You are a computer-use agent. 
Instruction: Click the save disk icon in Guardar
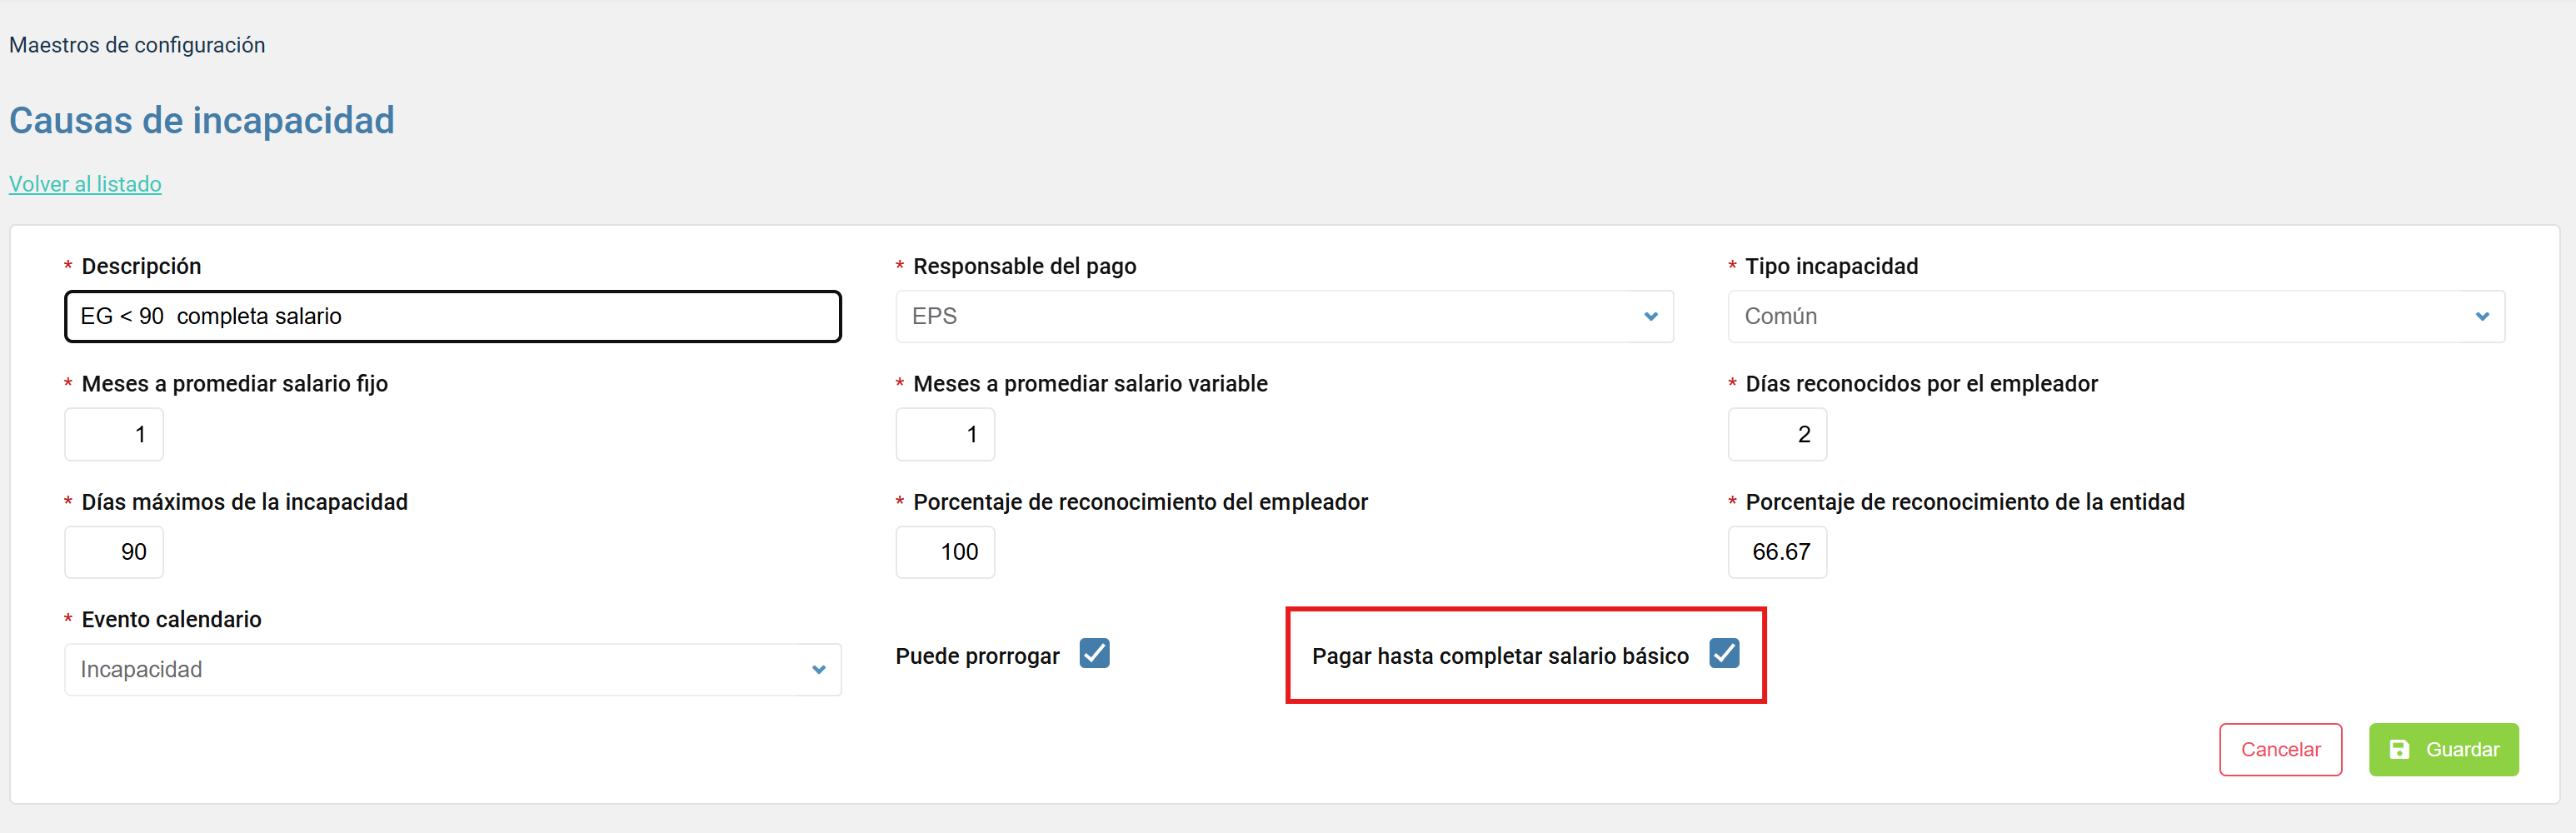click(x=2399, y=749)
